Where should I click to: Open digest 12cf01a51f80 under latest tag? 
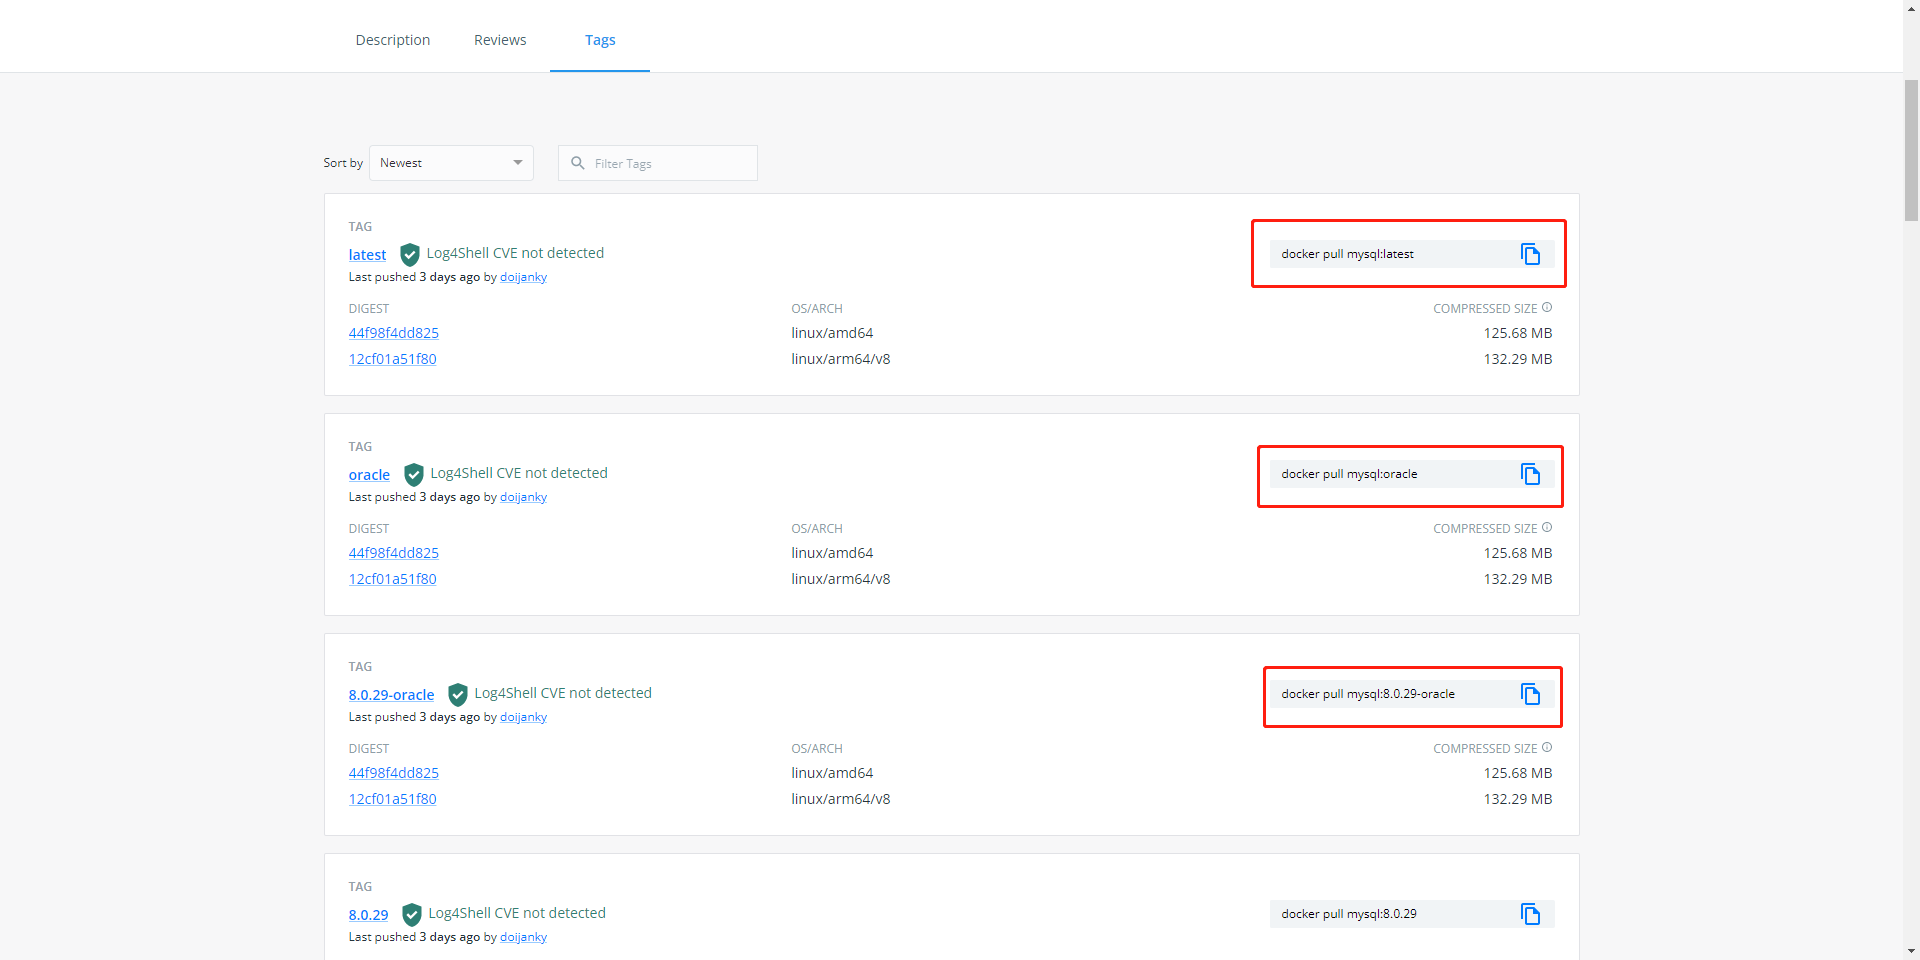392,359
